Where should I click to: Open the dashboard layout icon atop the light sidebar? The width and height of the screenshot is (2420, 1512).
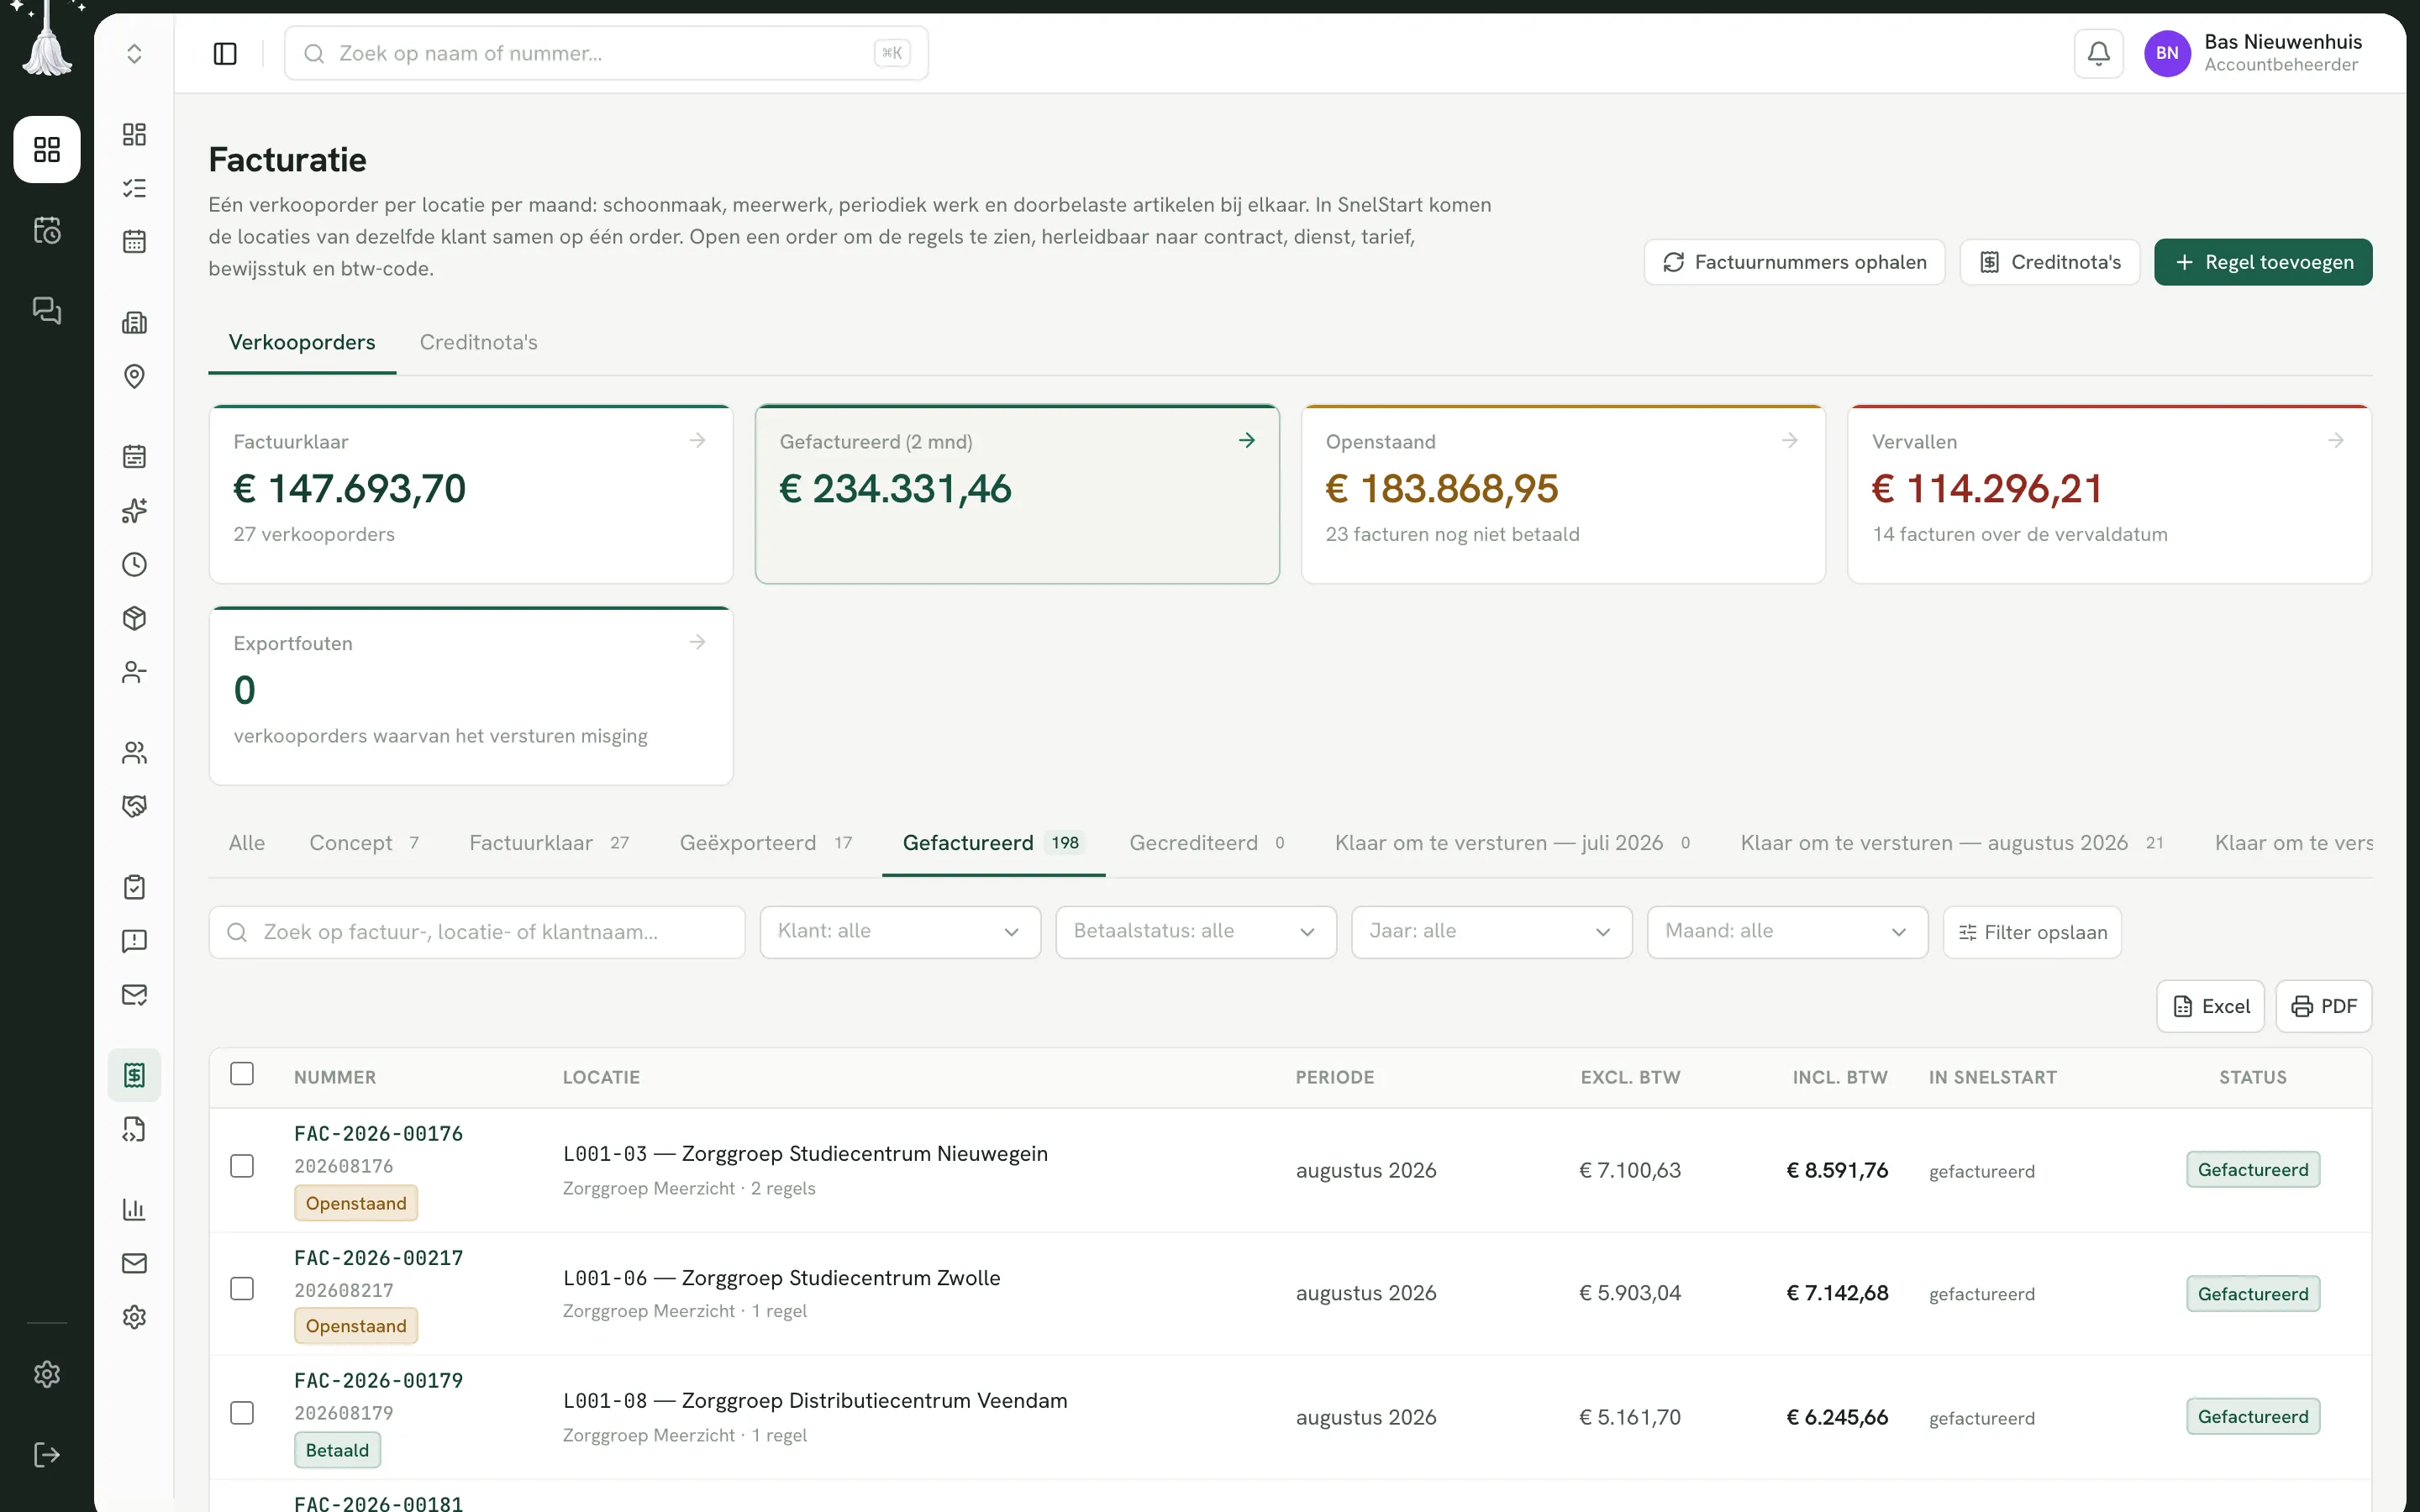134,134
